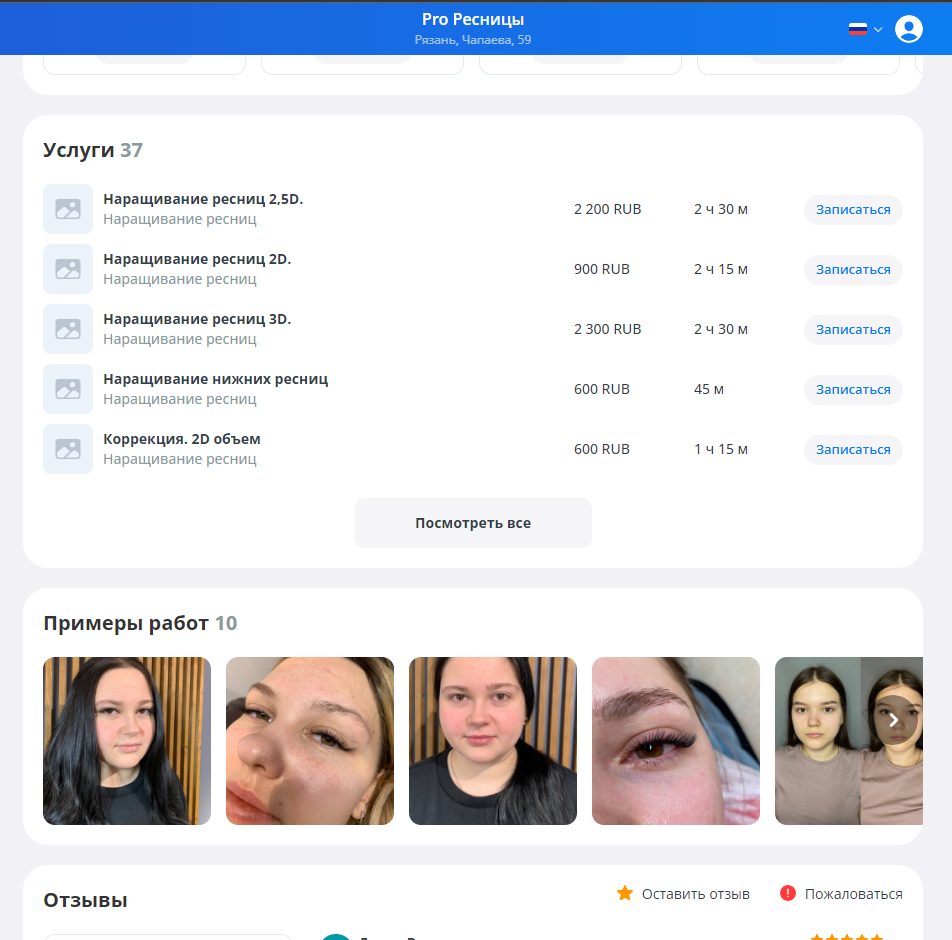Click the Пожаловаться link

[853, 894]
